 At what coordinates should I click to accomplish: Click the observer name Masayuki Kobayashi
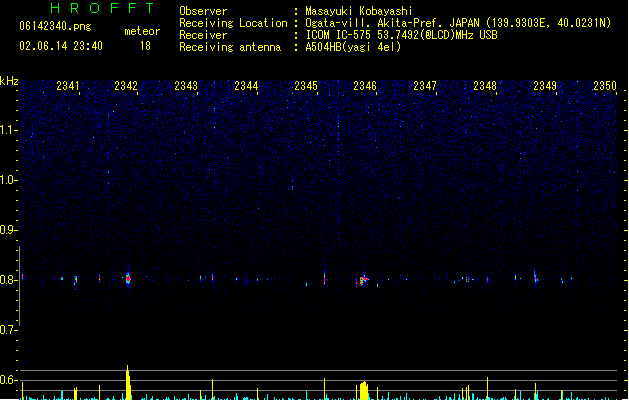point(359,11)
